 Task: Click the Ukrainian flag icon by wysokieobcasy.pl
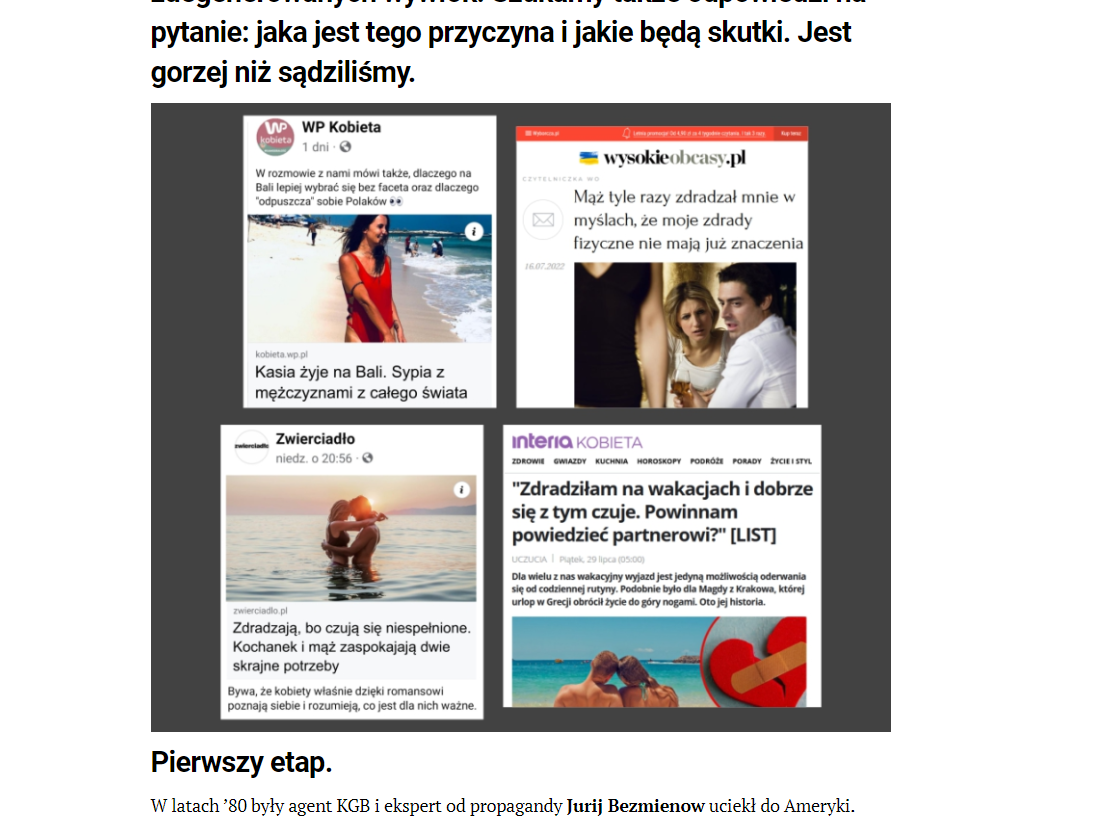(589, 158)
